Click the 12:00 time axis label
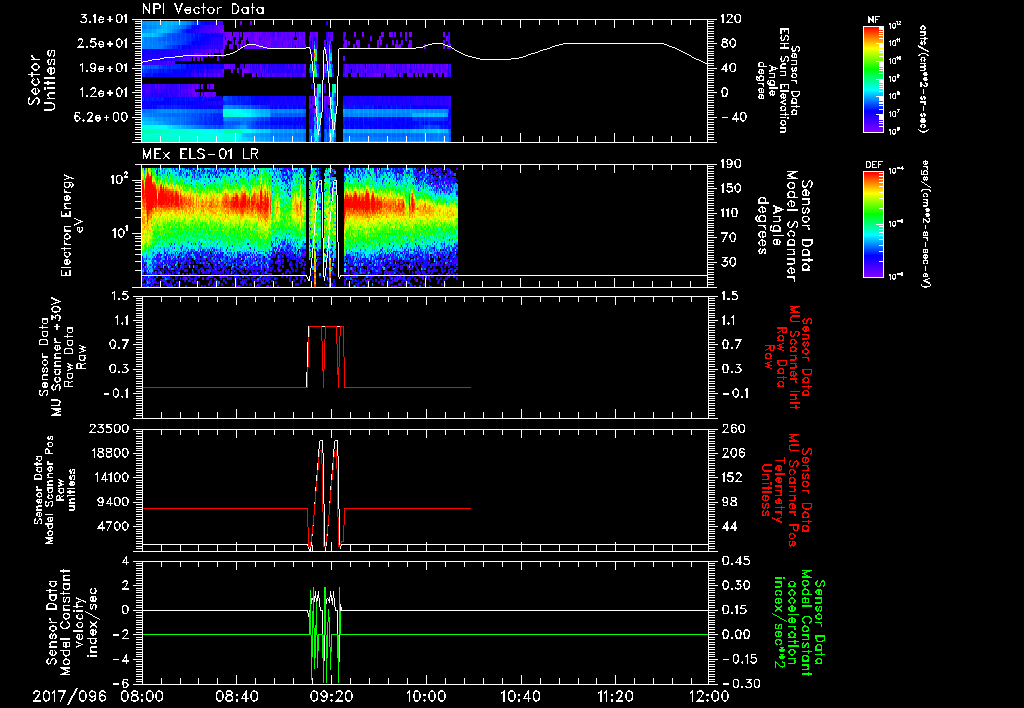The width and height of the screenshot is (1024, 708). point(709,697)
